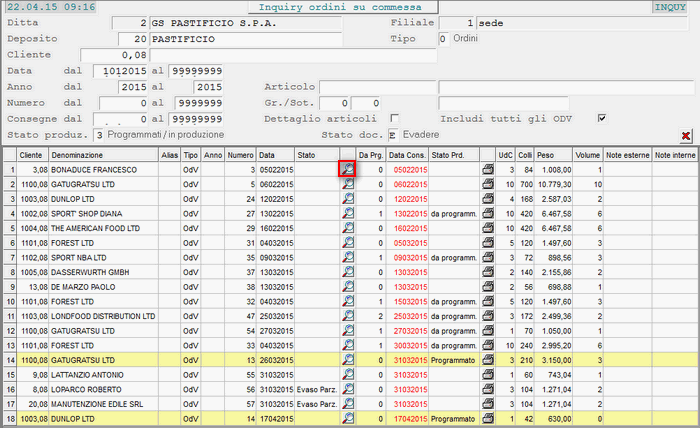Print icon for DASSERWURTH GMBH row
The width and height of the screenshot is (700, 428).
pyautogui.click(x=488, y=272)
